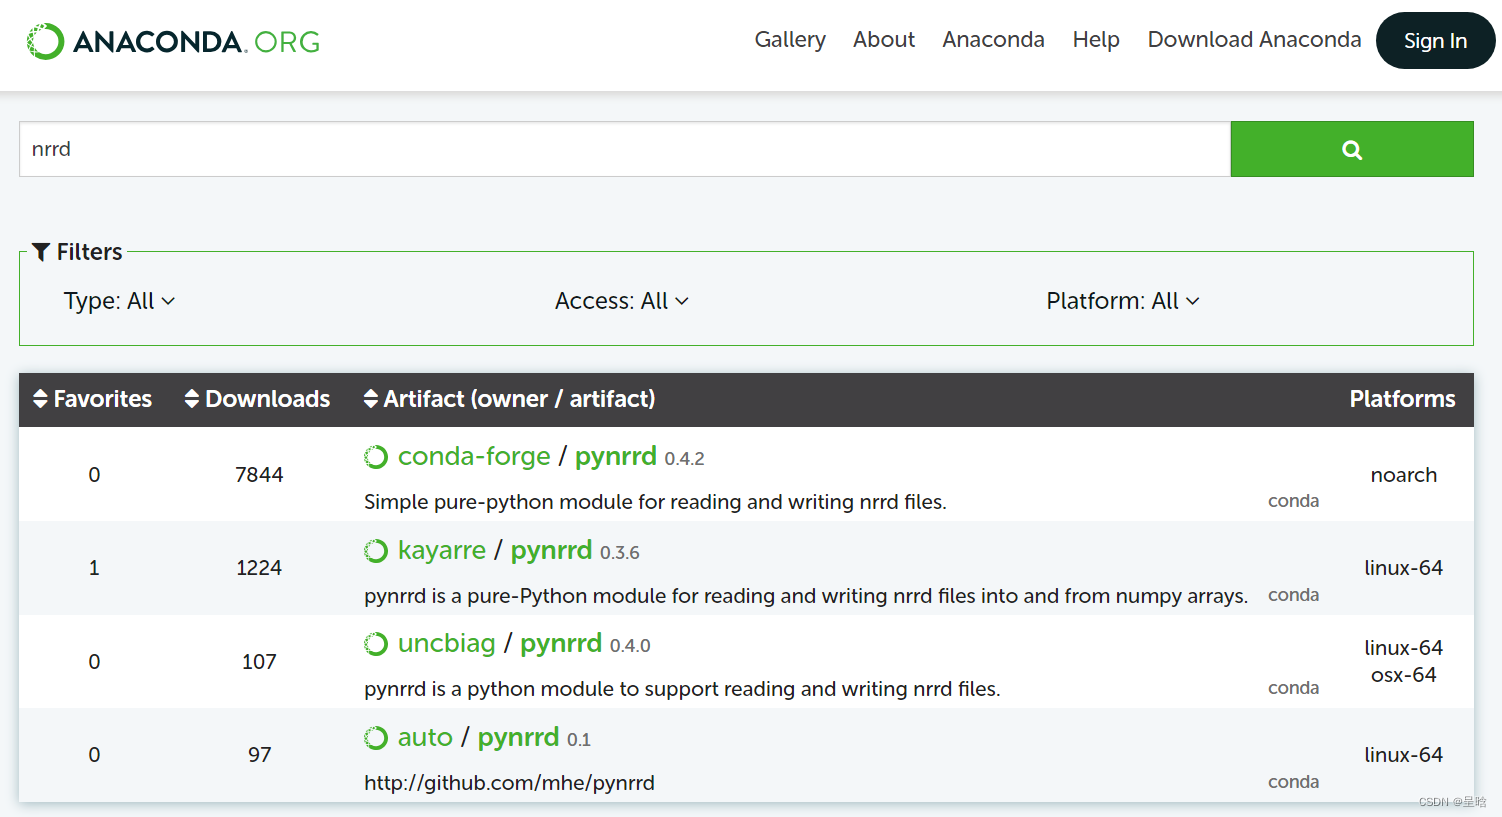Image resolution: width=1502 pixels, height=817 pixels.
Task: Click the 7844 downloads value
Action: pyautogui.click(x=259, y=475)
